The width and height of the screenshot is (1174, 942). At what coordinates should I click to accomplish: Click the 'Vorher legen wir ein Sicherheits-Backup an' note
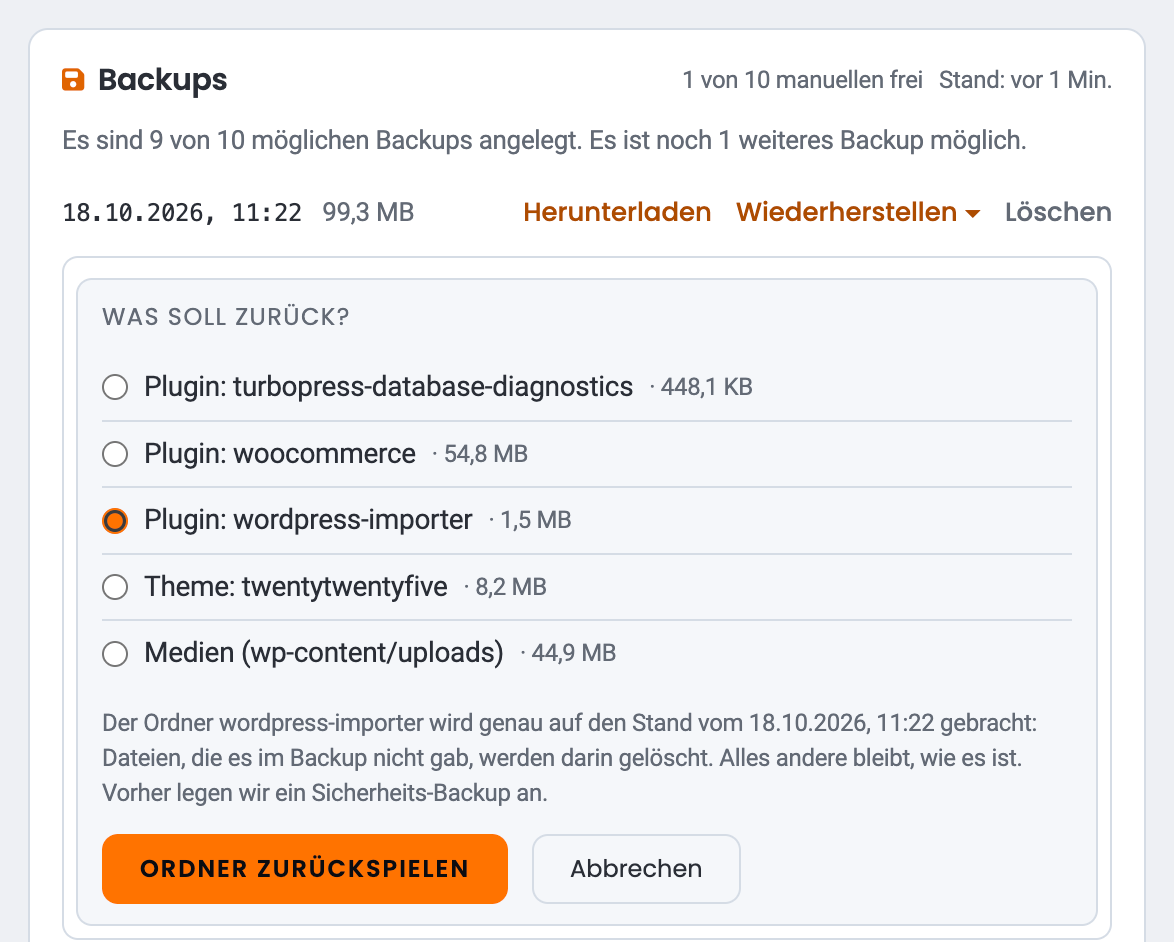coord(325,792)
